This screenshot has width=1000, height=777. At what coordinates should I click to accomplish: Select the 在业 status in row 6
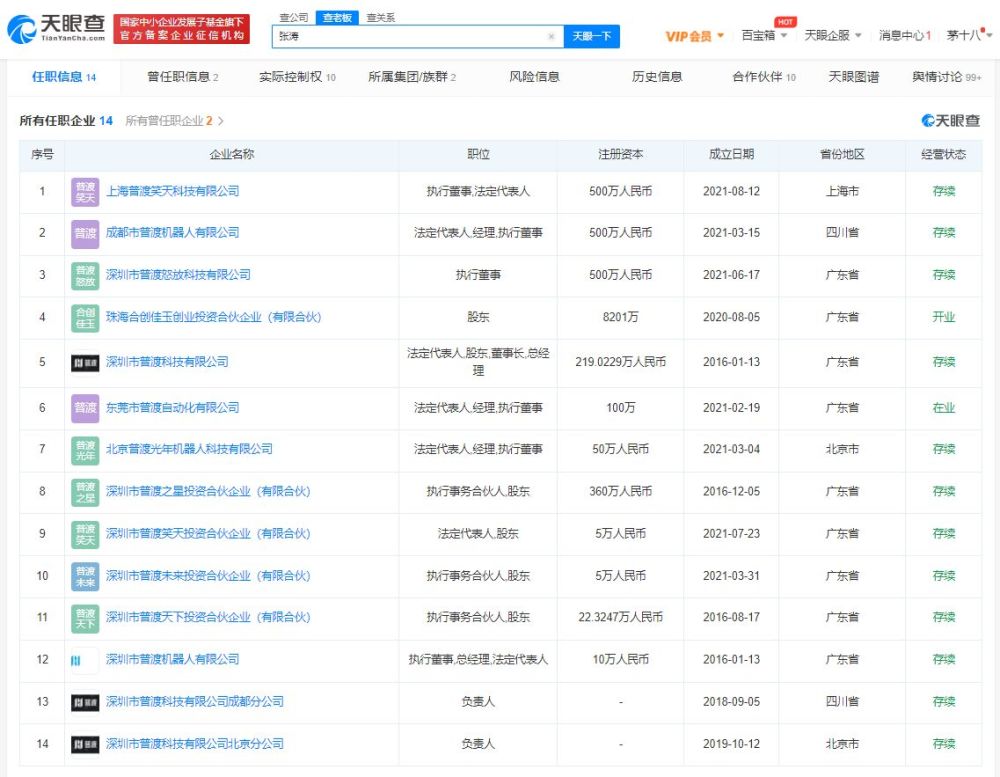944,408
